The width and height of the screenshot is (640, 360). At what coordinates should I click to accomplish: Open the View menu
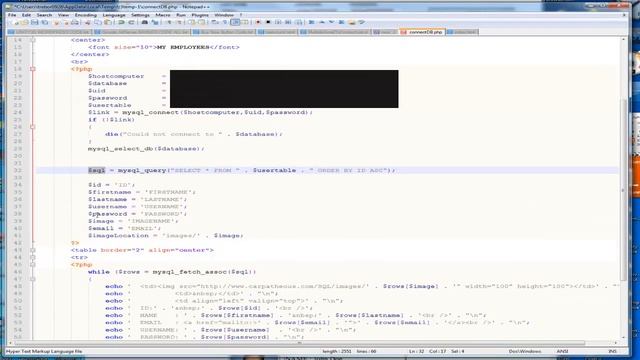coord(63,15)
